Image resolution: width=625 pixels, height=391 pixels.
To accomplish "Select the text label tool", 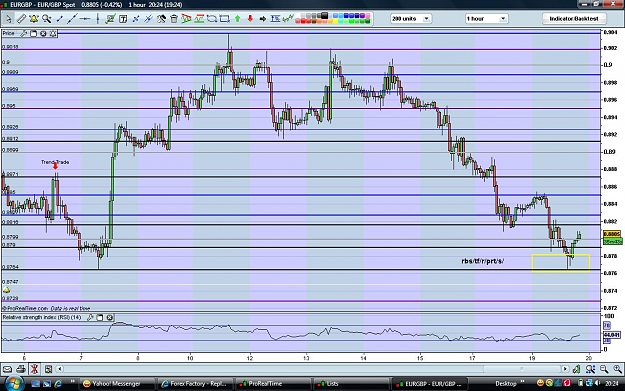I will tap(123, 18).
